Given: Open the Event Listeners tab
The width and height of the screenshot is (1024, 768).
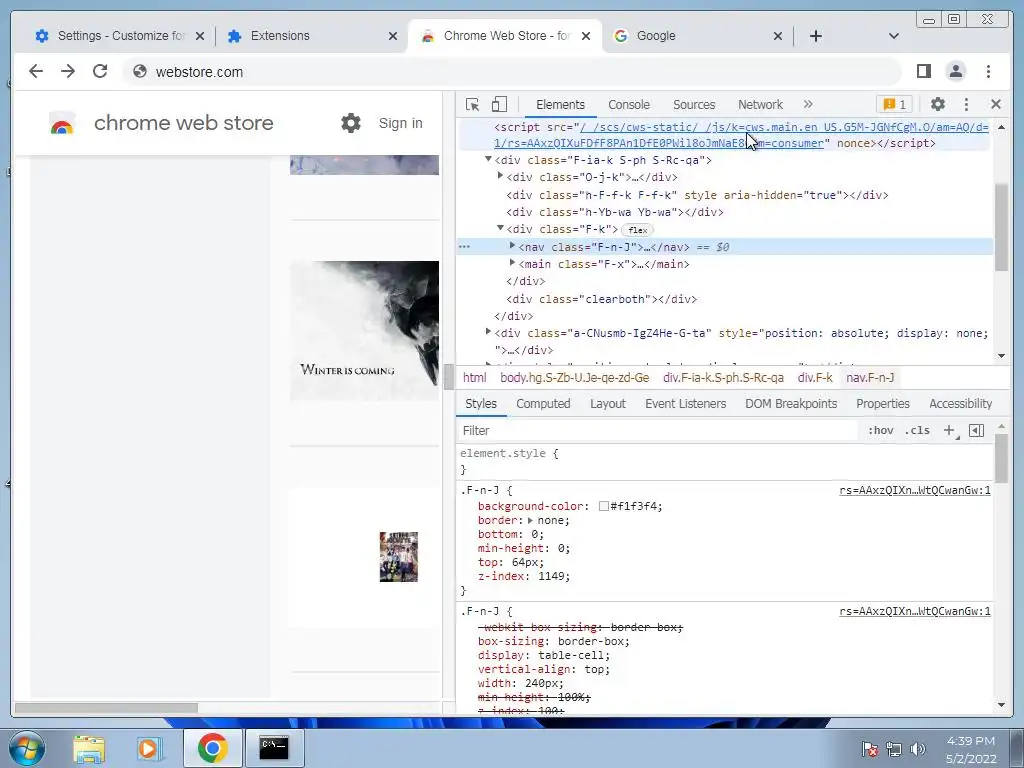Looking at the screenshot, I should tap(686, 404).
